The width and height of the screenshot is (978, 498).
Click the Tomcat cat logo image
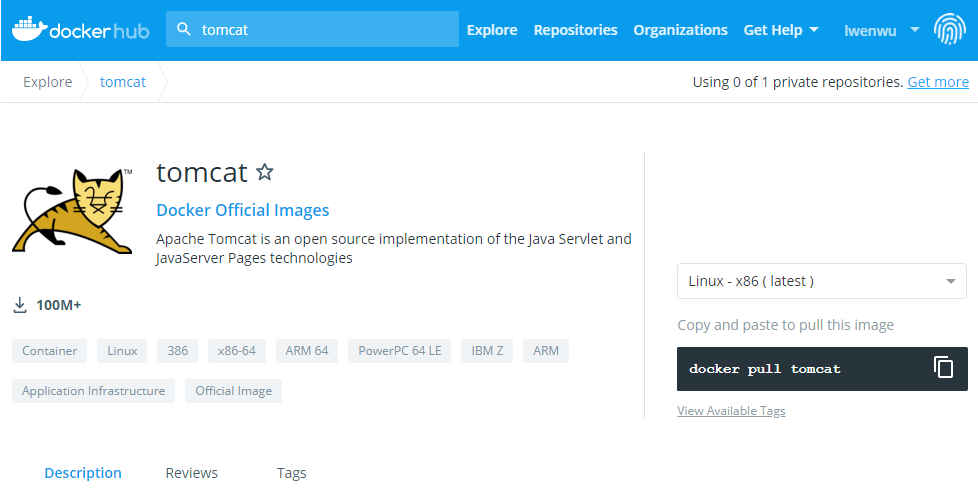click(x=73, y=211)
